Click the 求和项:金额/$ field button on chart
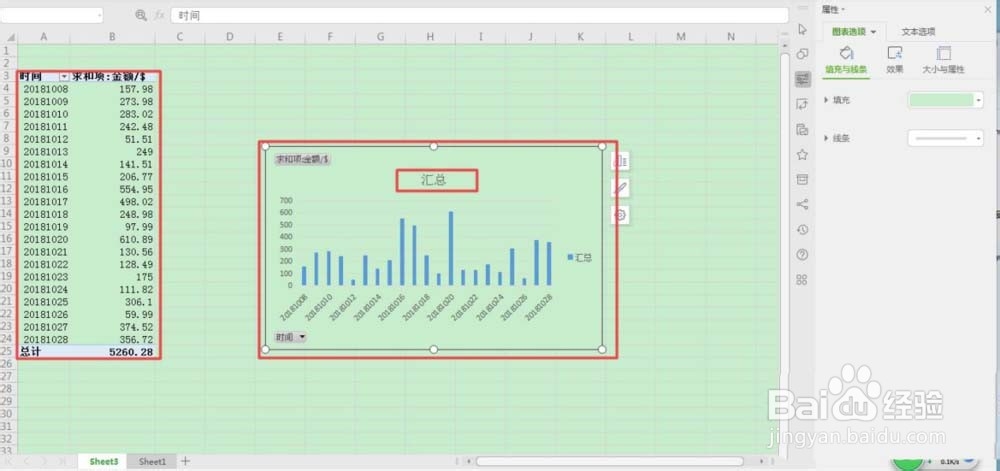 tap(302, 159)
